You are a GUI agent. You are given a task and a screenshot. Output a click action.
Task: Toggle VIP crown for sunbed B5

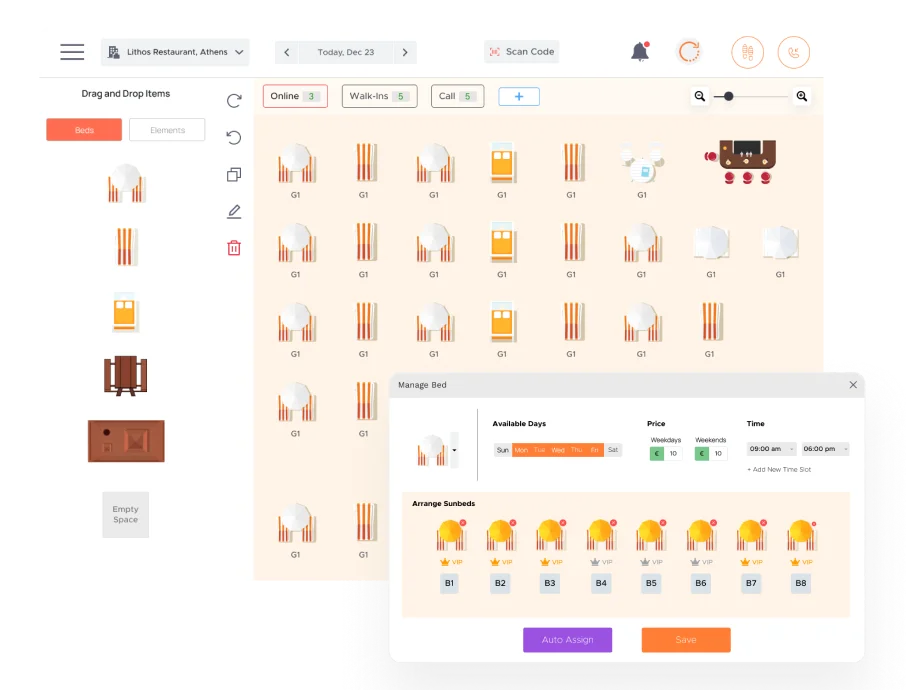651,562
